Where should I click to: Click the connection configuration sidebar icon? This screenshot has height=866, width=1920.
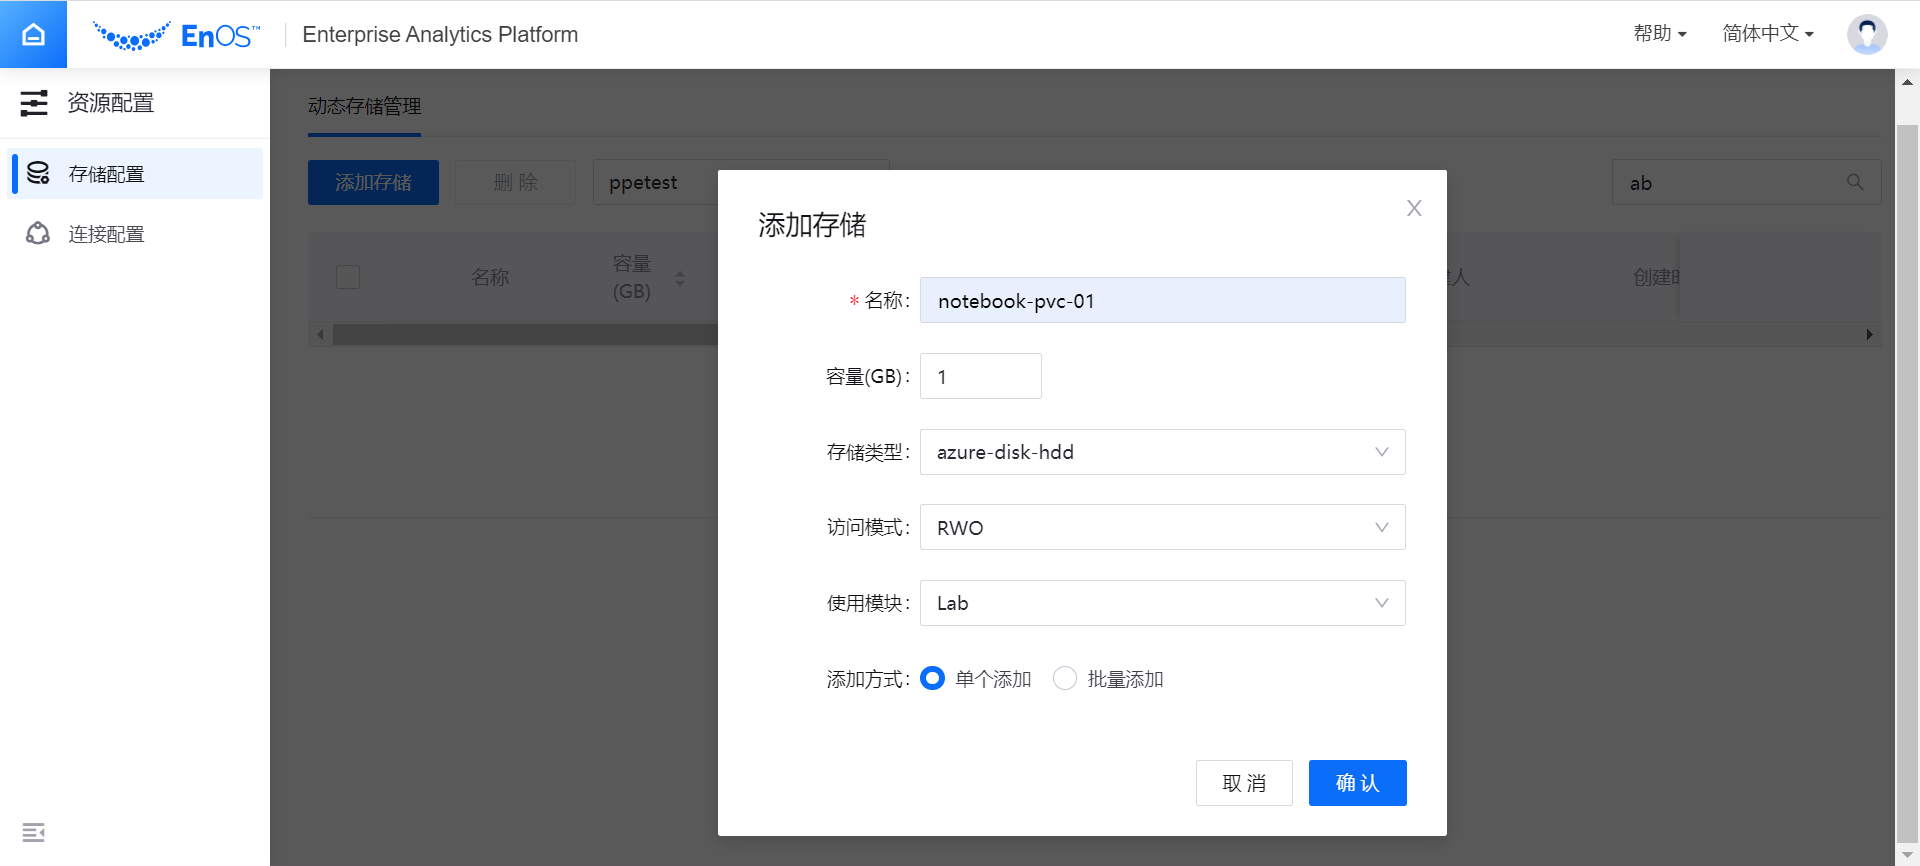point(38,233)
